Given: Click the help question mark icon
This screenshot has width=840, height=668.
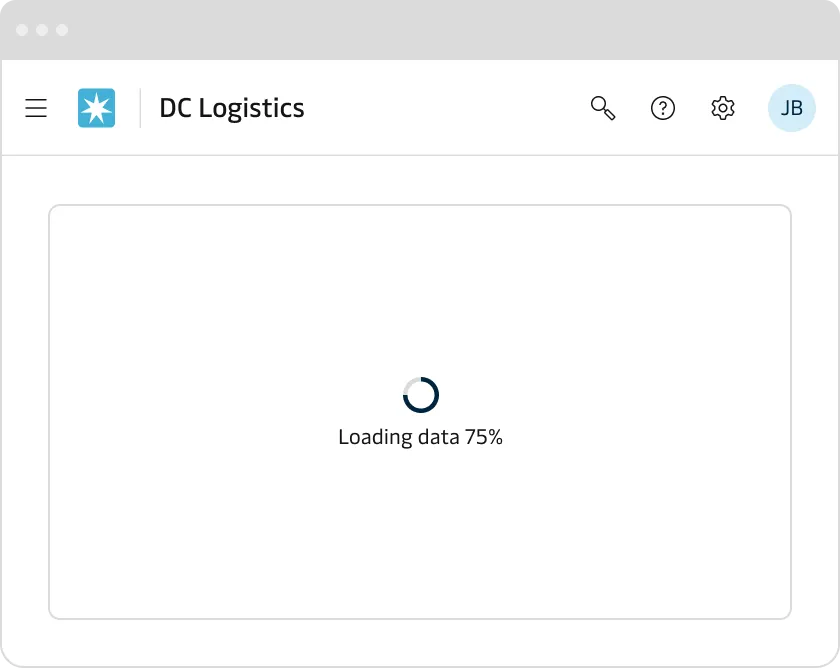Looking at the screenshot, I should tap(663, 108).
